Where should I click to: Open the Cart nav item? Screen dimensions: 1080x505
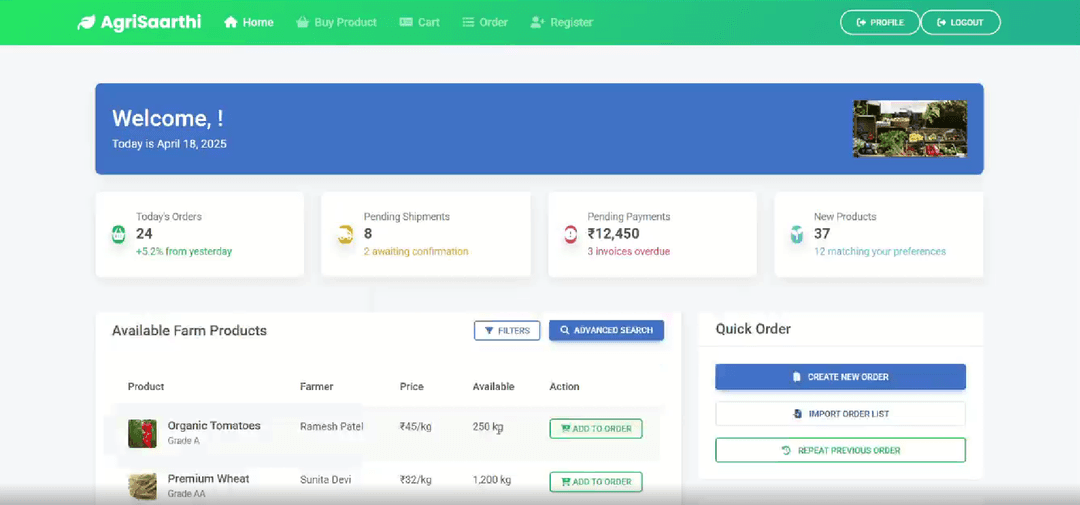[x=419, y=22]
